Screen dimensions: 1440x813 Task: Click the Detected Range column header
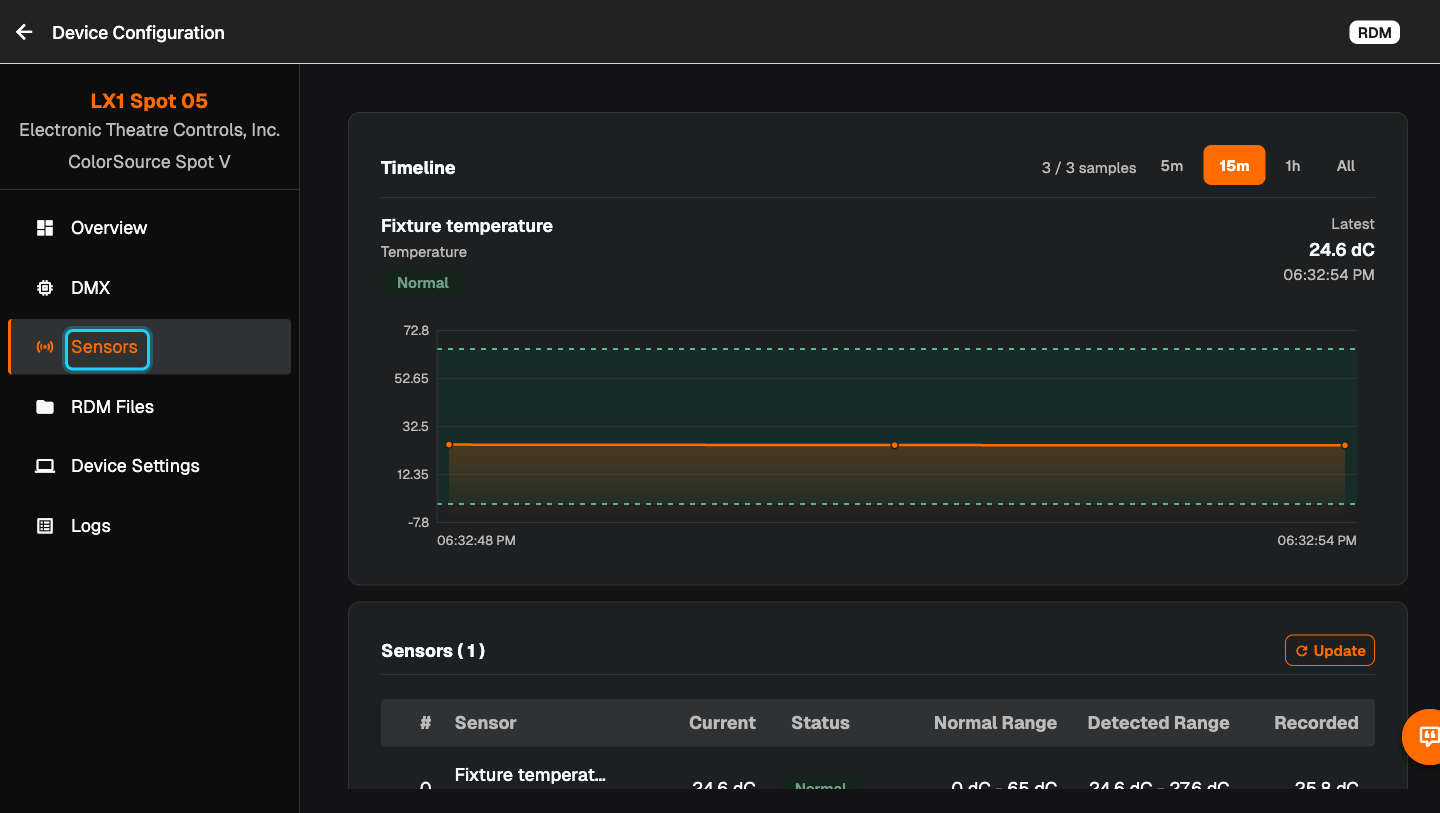(x=1158, y=723)
